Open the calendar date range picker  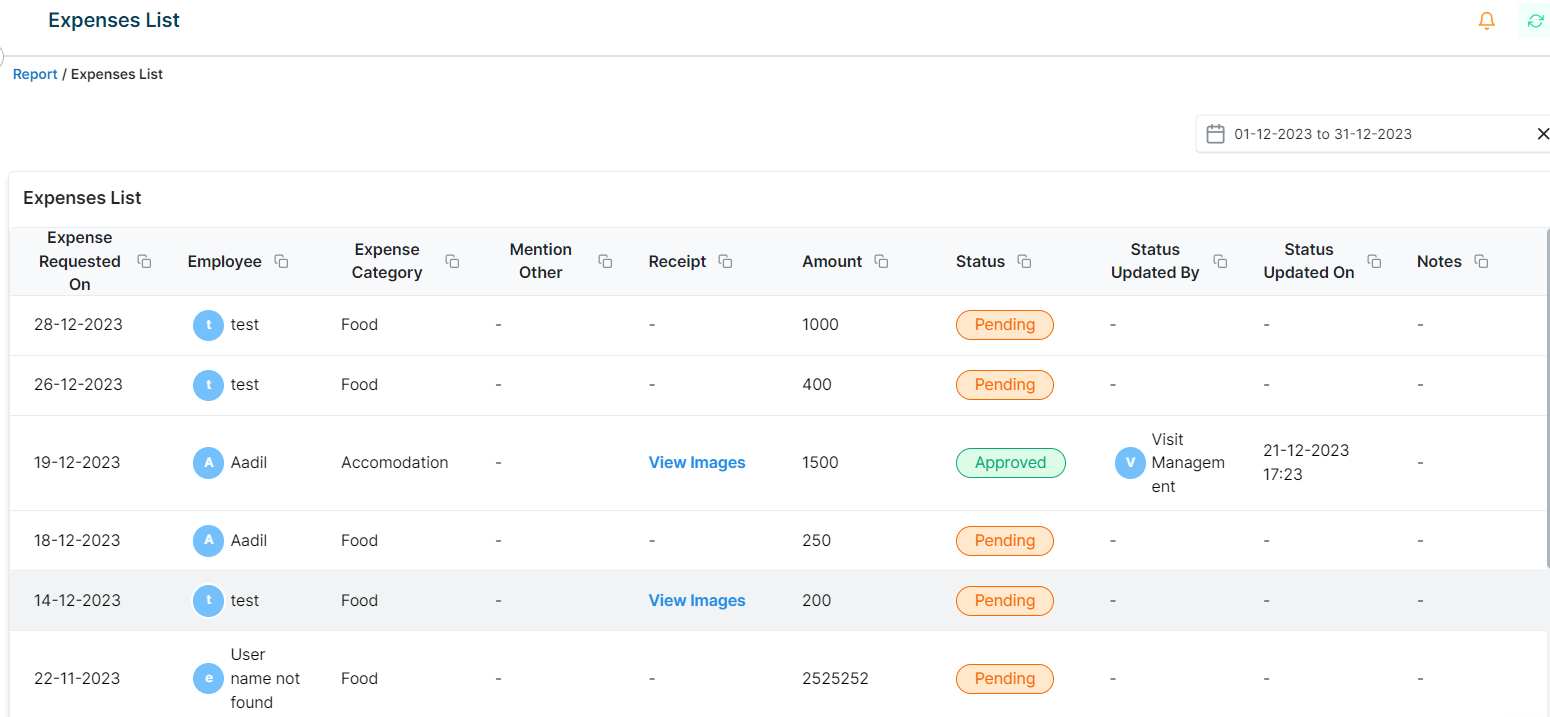click(x=1215, y=134)
